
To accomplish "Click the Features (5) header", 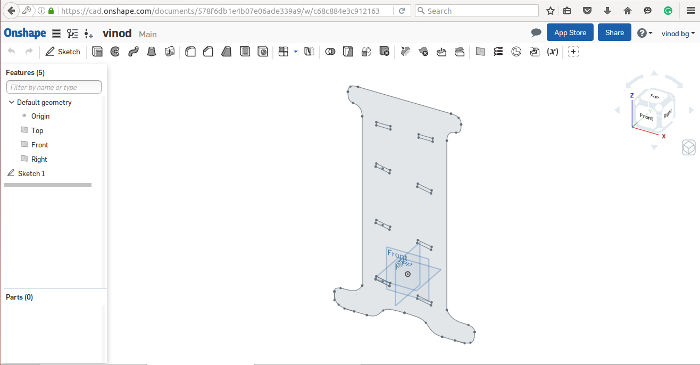I will click(x=25, y=72).
